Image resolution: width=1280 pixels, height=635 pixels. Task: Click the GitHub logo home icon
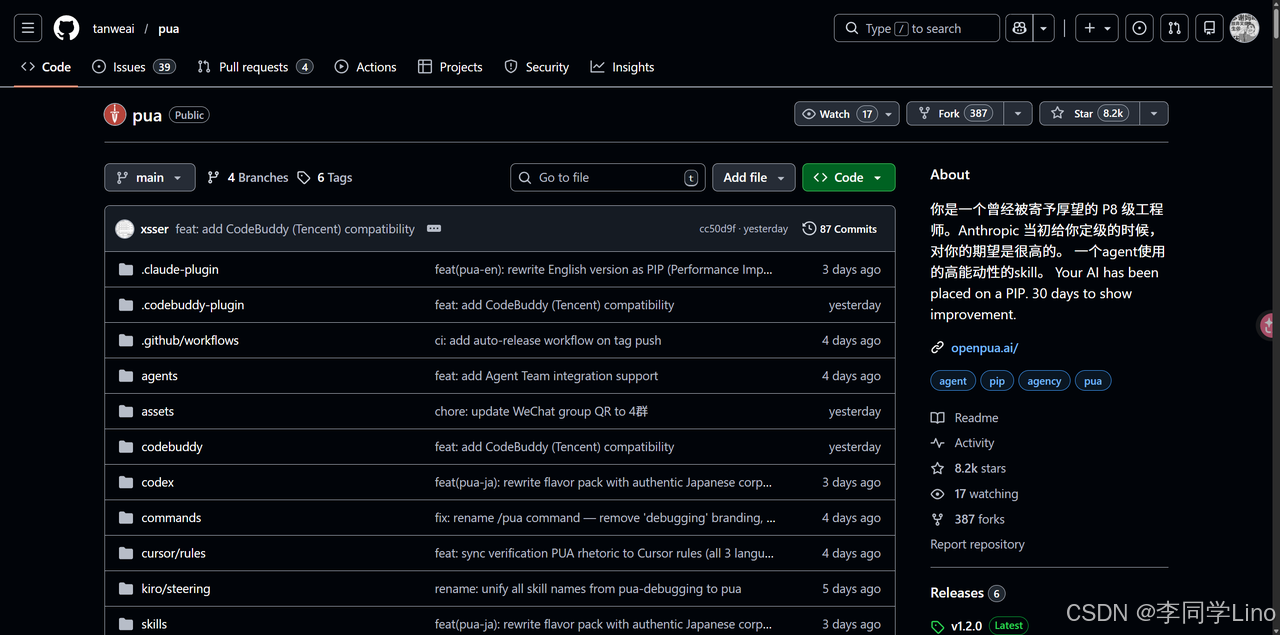tap(66, 28)
